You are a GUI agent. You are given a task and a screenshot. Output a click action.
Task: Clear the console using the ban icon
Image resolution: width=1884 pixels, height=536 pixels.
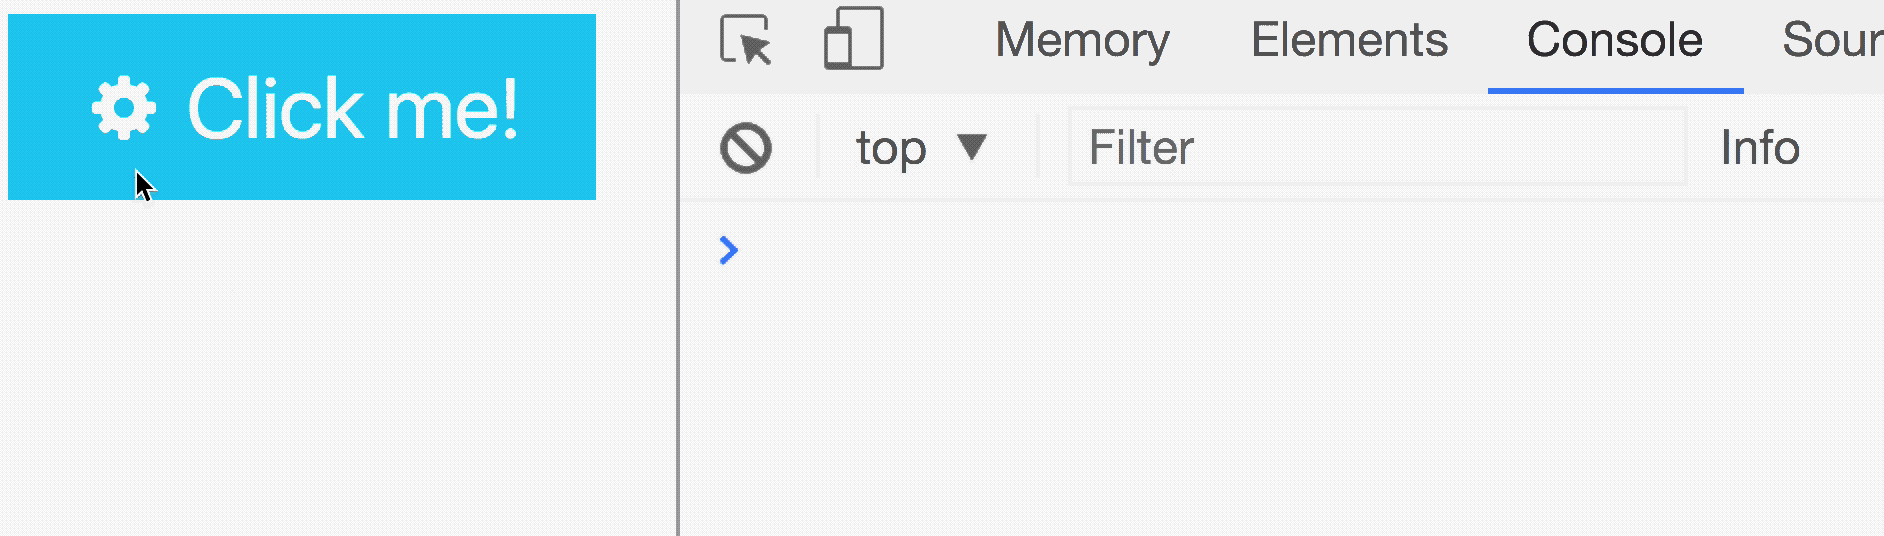[x=746, y=149]
